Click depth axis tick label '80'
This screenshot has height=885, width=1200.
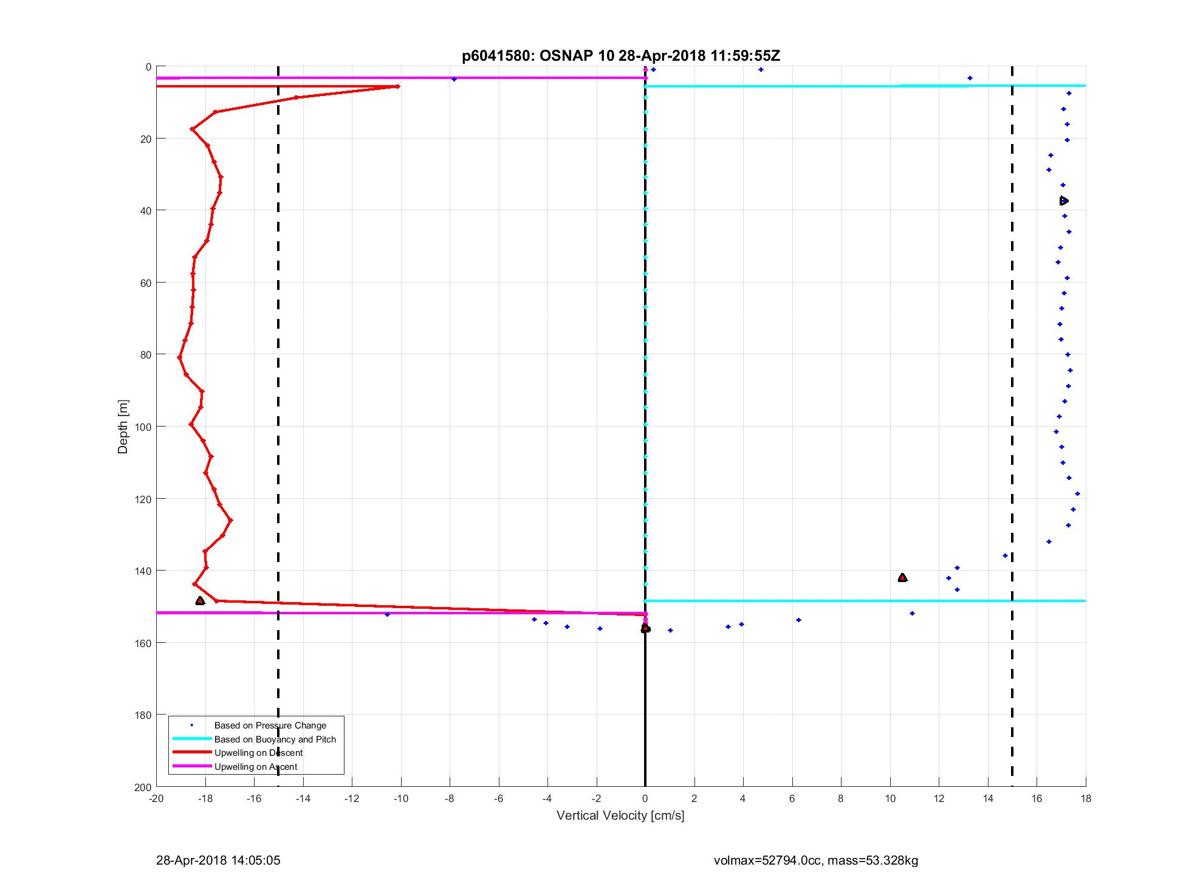[x=144, y=355]
